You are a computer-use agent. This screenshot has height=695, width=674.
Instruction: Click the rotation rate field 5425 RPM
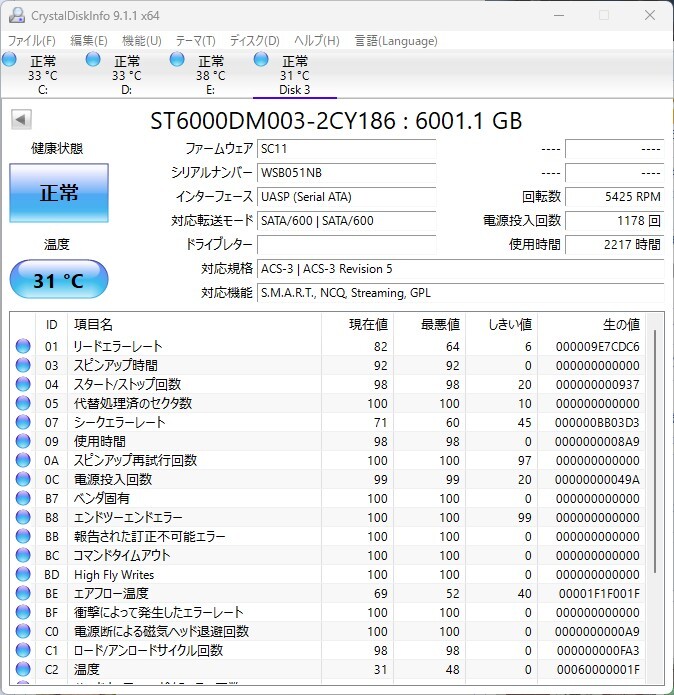(x=615, y=196)
